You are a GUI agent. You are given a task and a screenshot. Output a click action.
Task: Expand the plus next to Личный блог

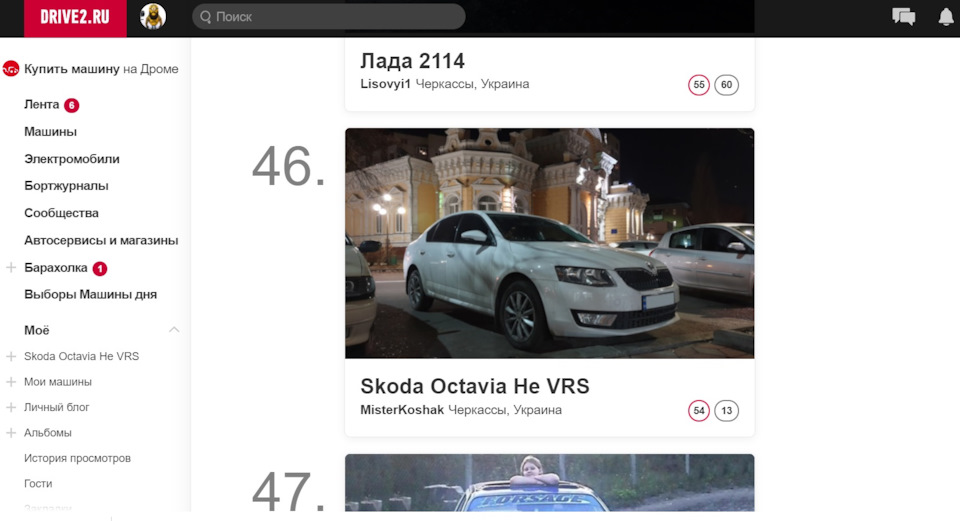point(10,407)
